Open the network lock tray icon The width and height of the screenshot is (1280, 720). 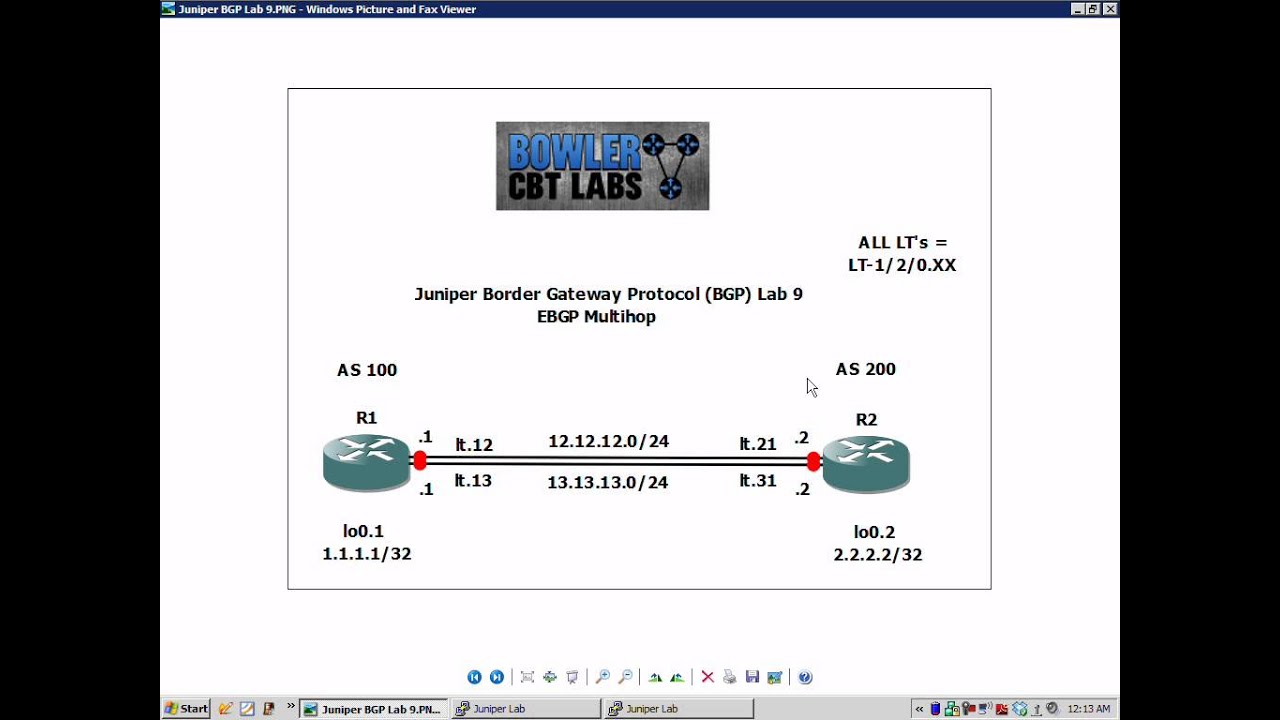(952, 709)
